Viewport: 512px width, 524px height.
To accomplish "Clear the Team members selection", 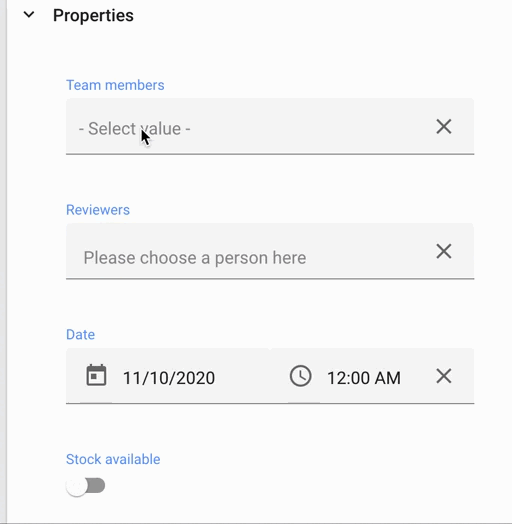I will pyautogui.click(x=444, y=127).
